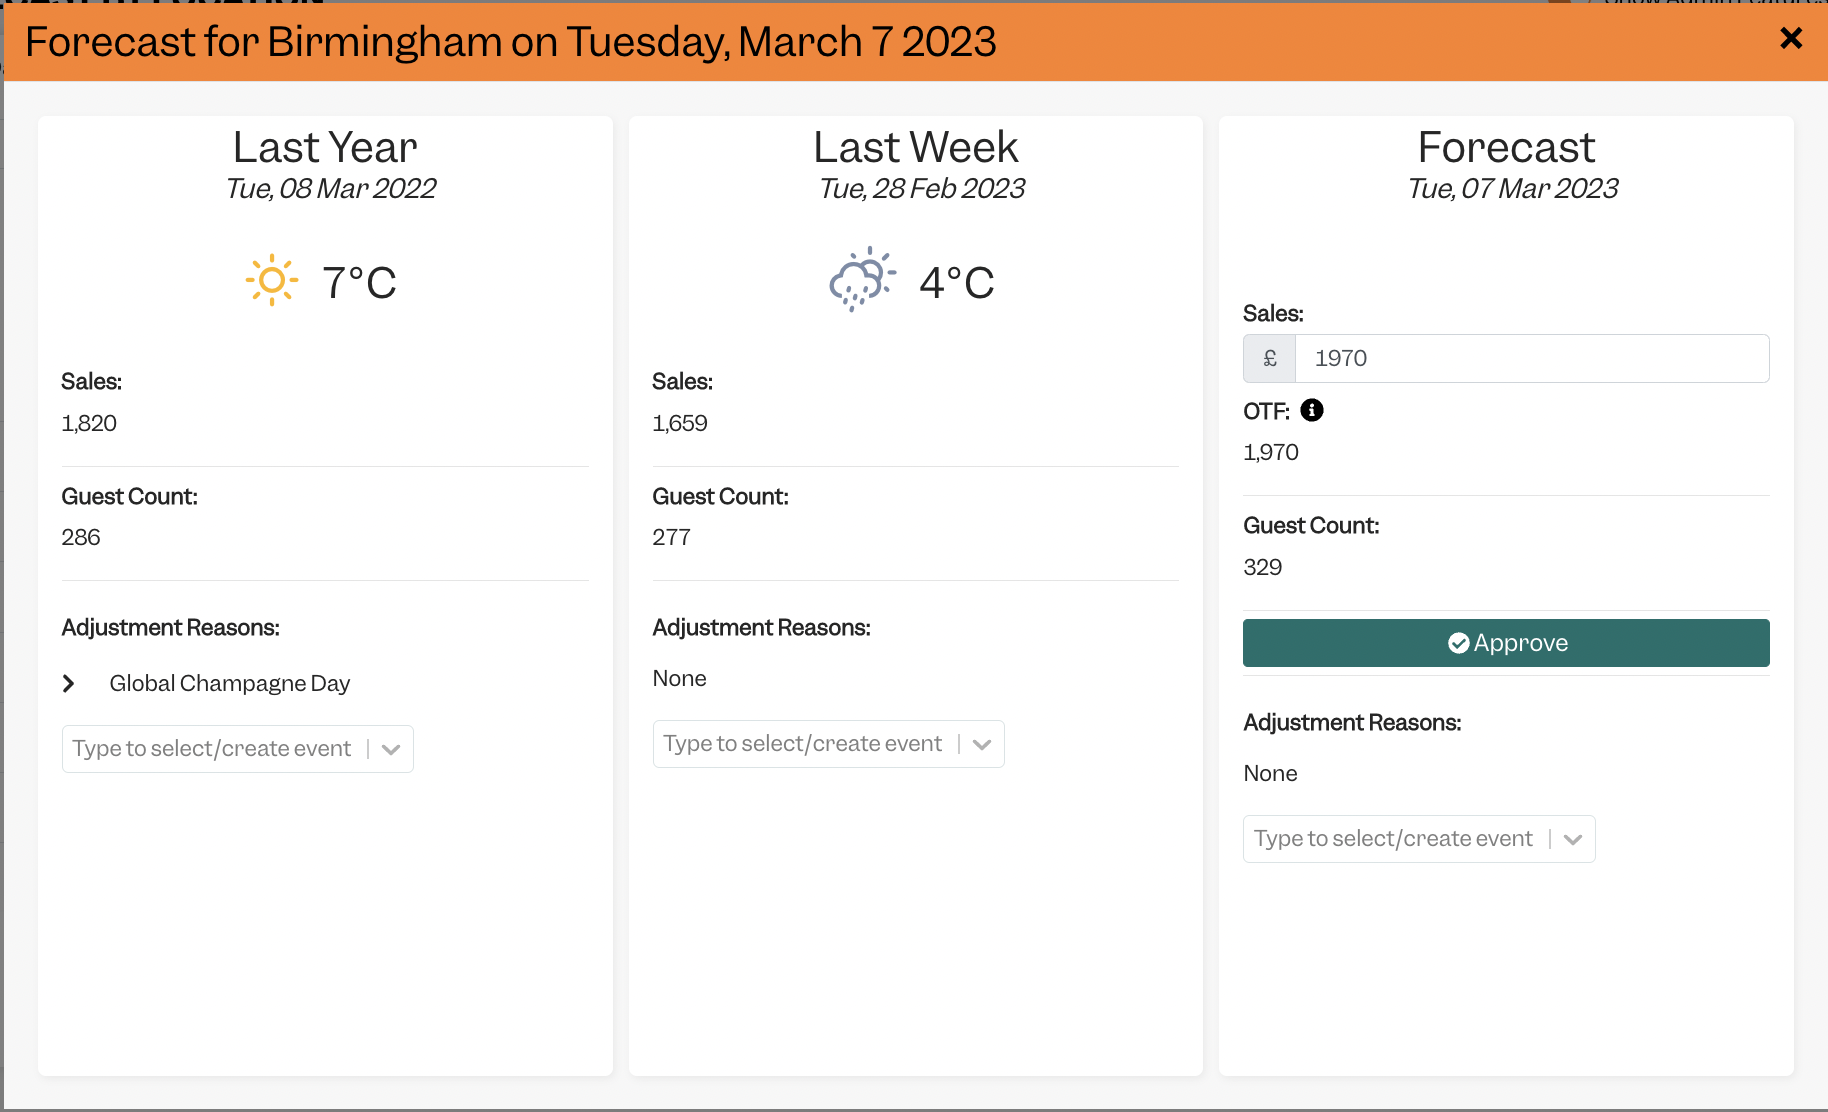The image size is (1828, 1112).
Task: Click the rainy cloud icon for Last Week
Action: (862, 279)
